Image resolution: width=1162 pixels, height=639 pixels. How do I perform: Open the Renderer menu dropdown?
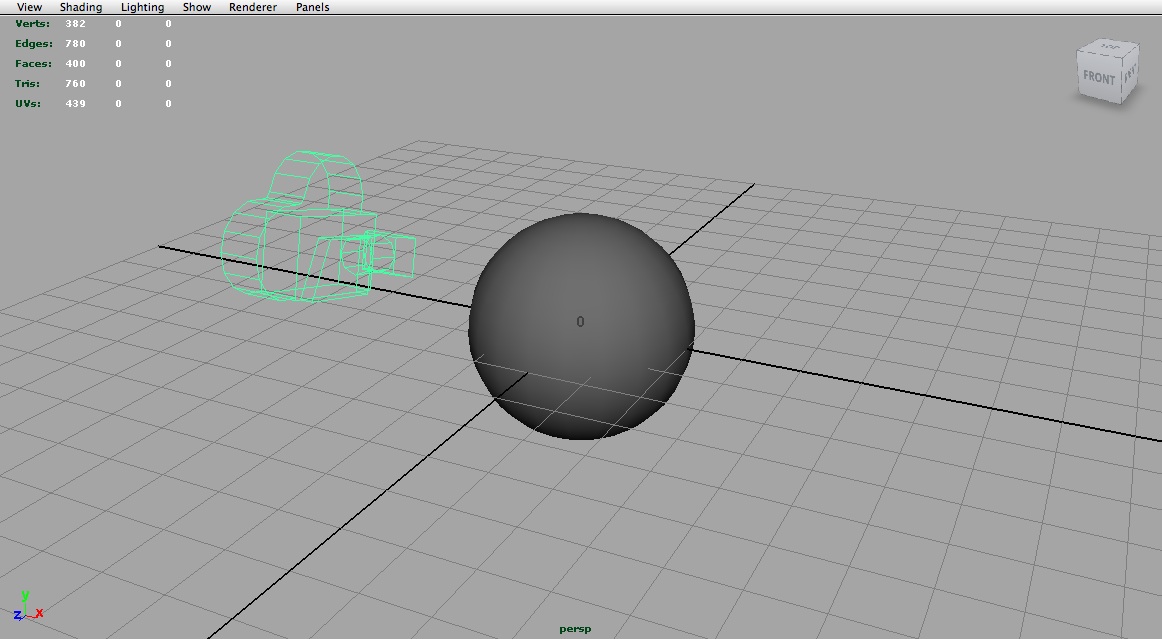(252, 7)
